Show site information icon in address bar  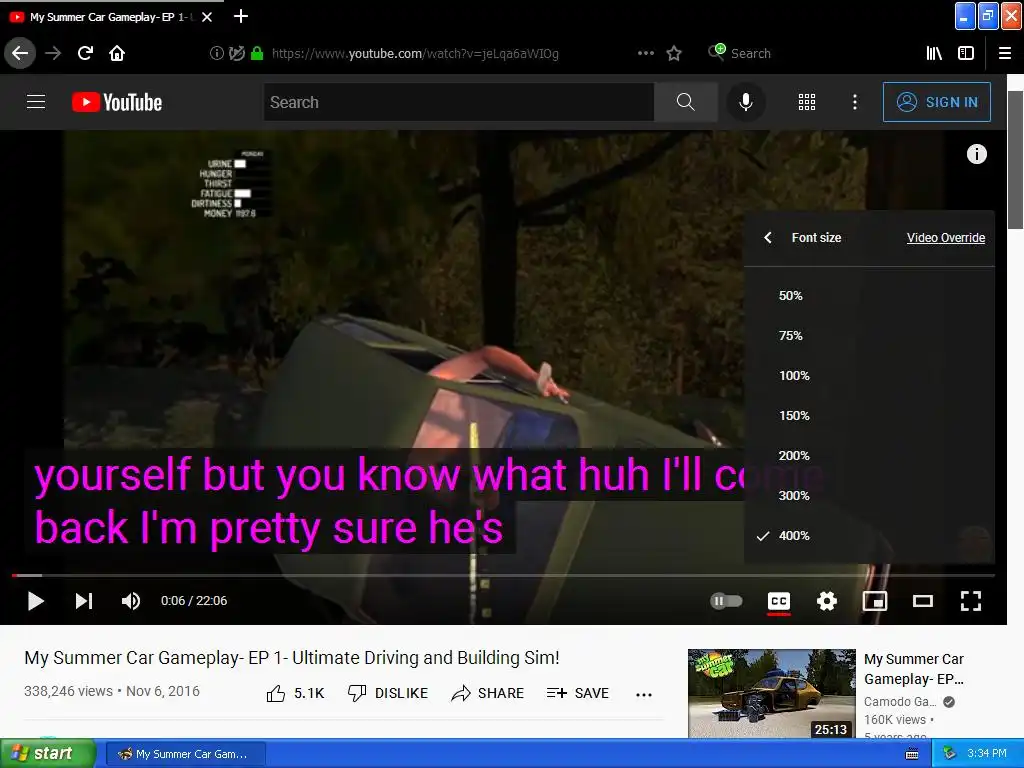[x=216, y=53]
